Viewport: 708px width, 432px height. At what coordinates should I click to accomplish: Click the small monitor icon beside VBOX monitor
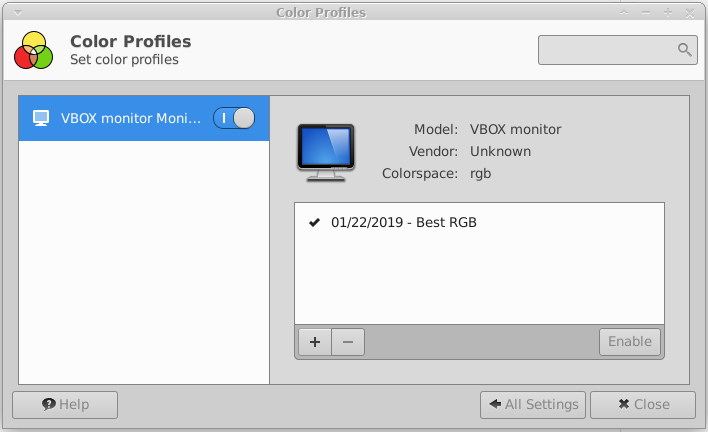click(x=41, y=118)
